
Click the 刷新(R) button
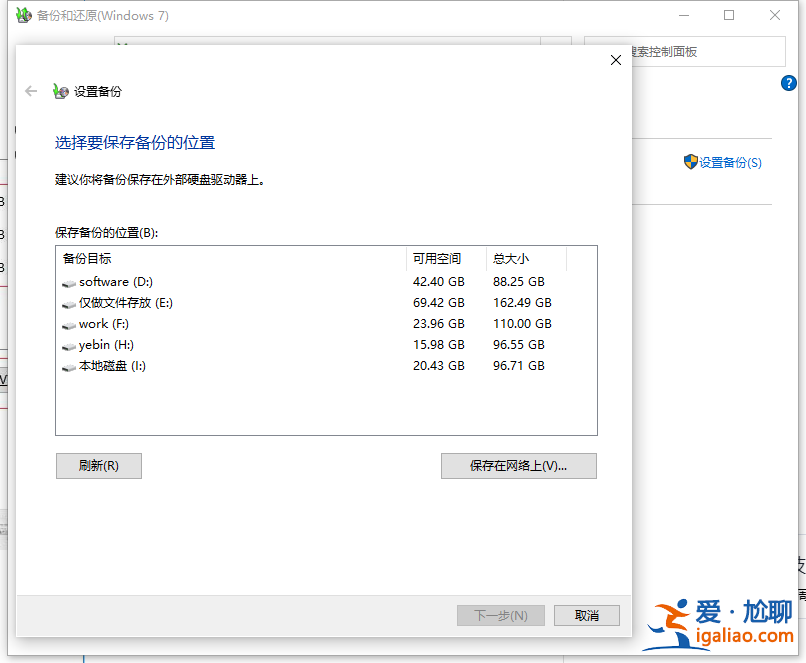tap(98, 466)
